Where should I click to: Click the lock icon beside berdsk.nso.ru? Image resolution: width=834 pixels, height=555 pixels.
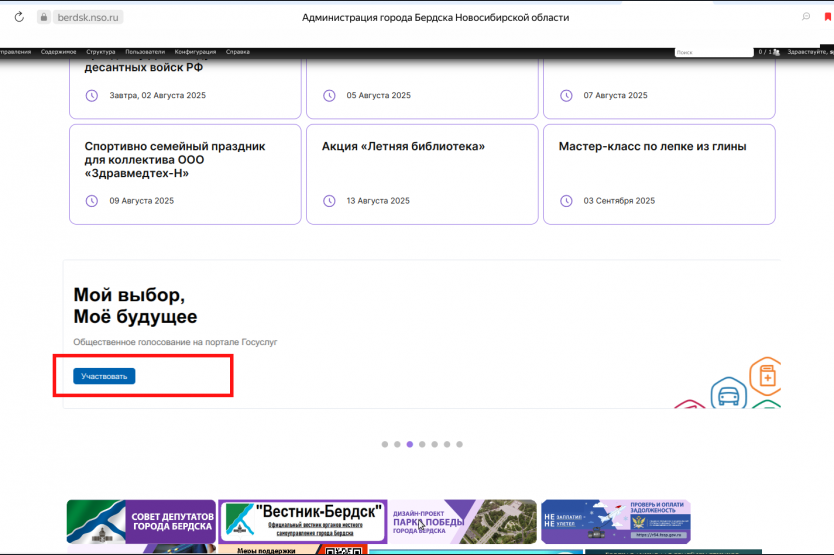click(x=43, y=18)
